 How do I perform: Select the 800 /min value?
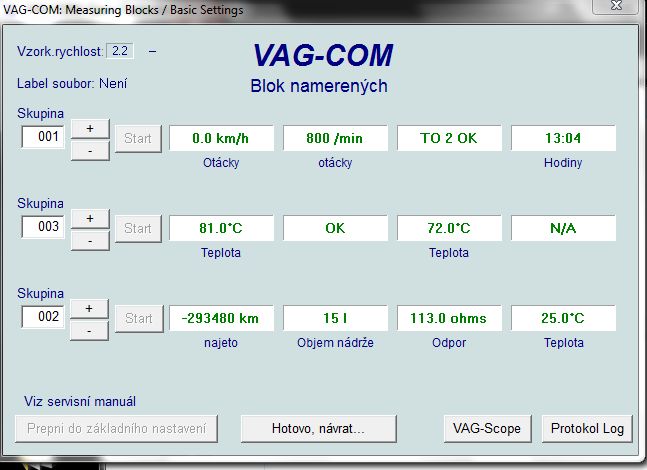335,138
